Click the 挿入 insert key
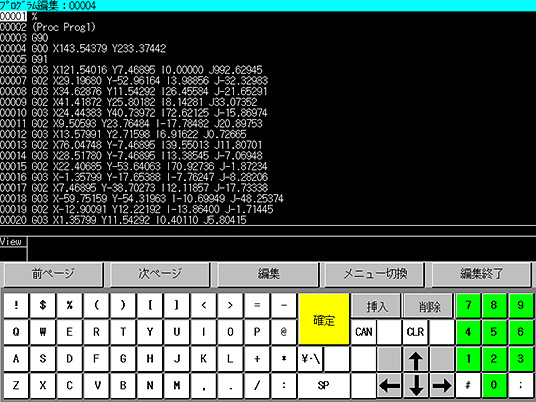 (376, 306)
